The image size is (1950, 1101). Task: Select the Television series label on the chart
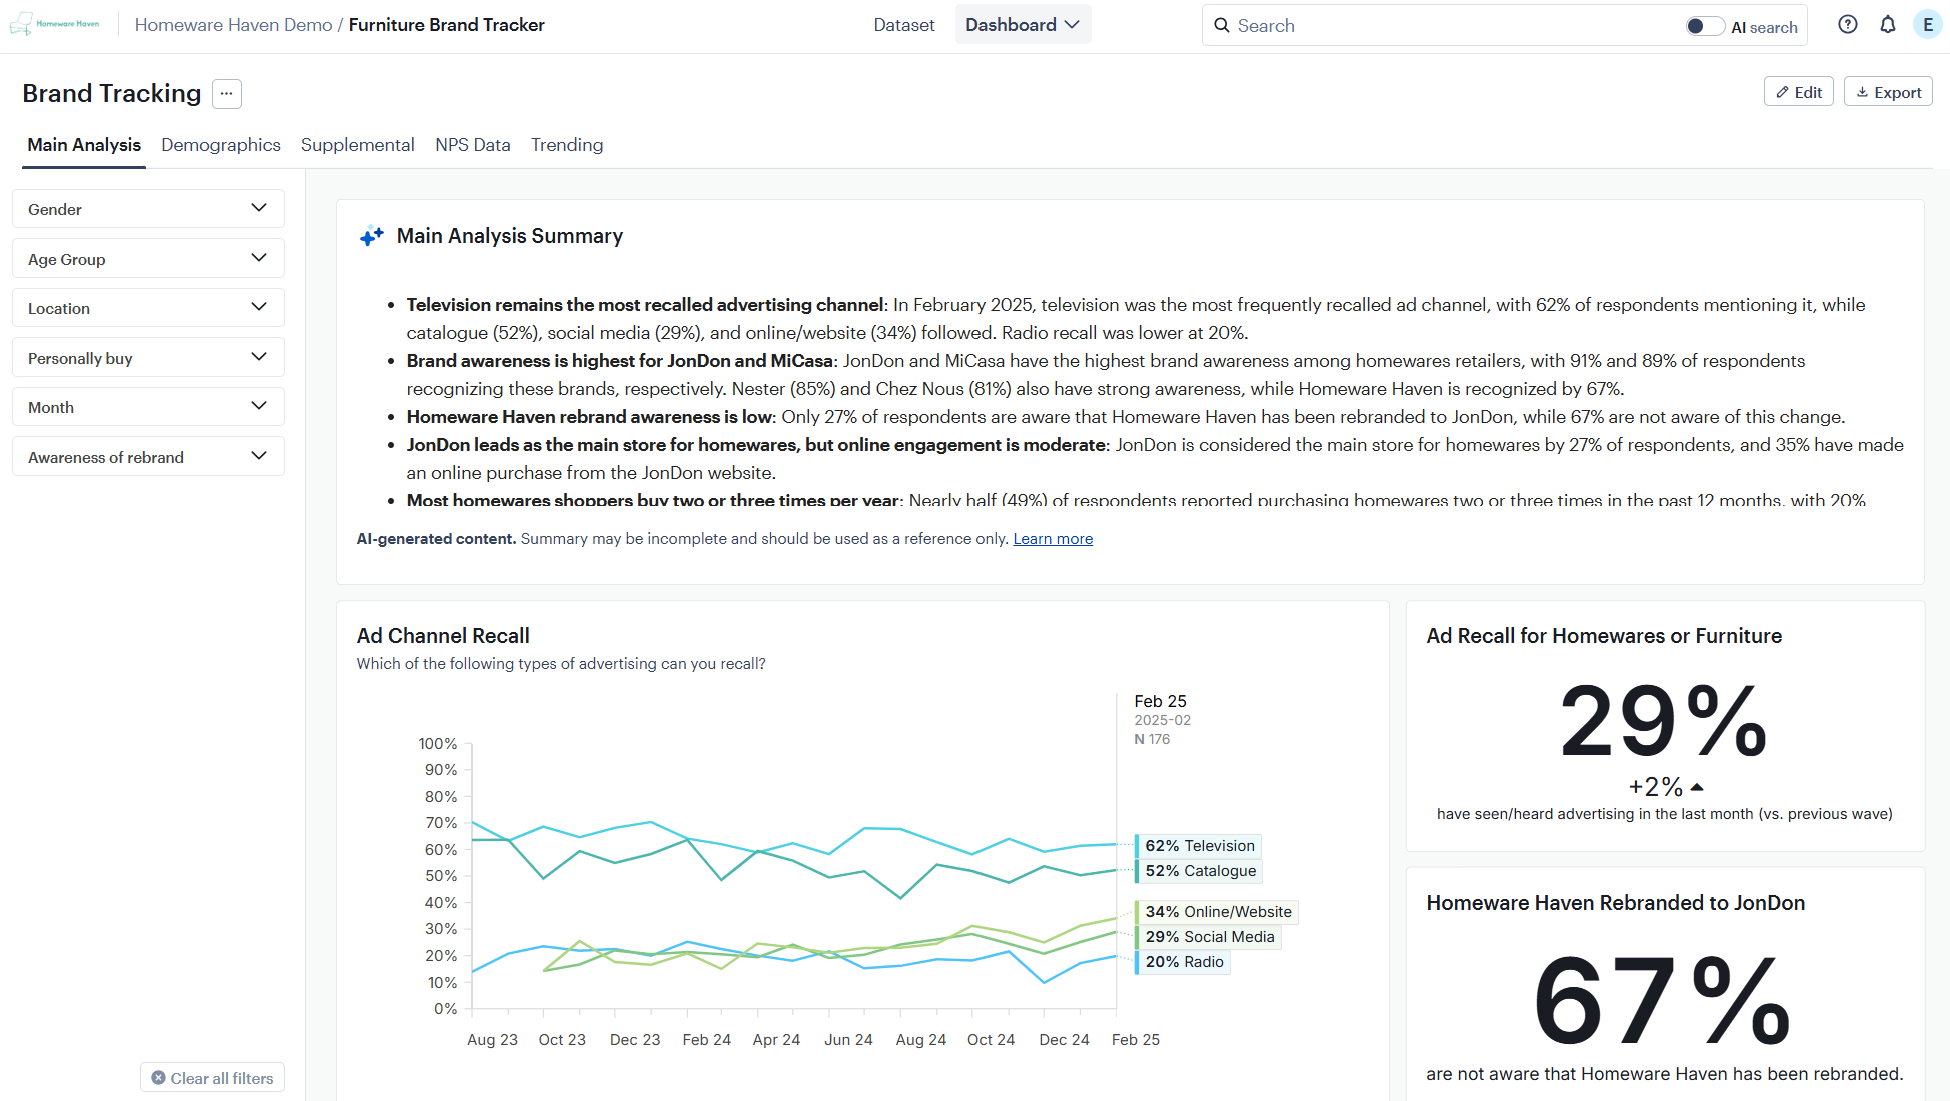(x=1199, y=845)
